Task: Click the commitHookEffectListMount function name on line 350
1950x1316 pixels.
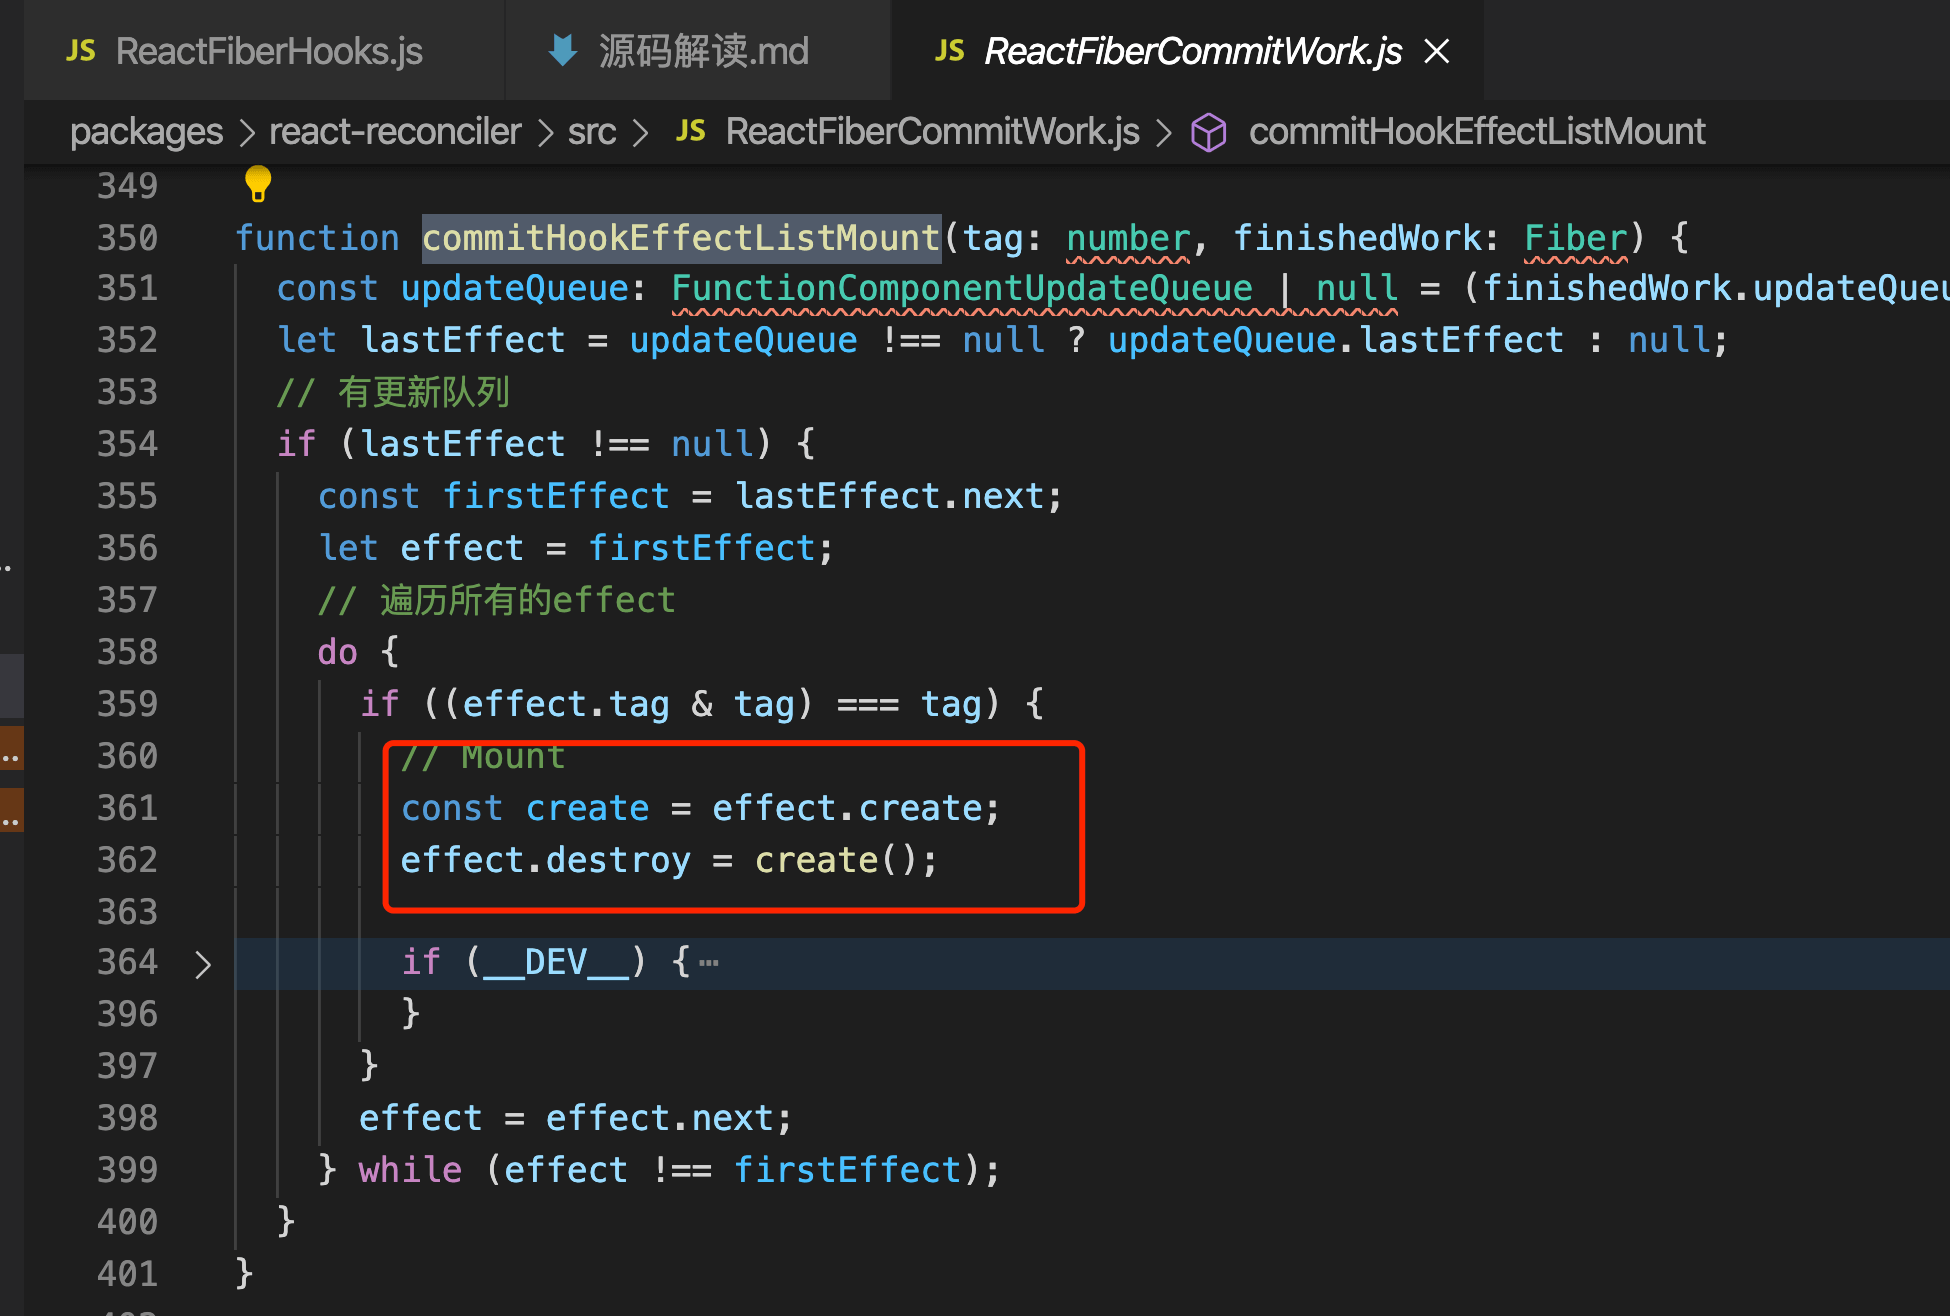Action: coord(681,237)
